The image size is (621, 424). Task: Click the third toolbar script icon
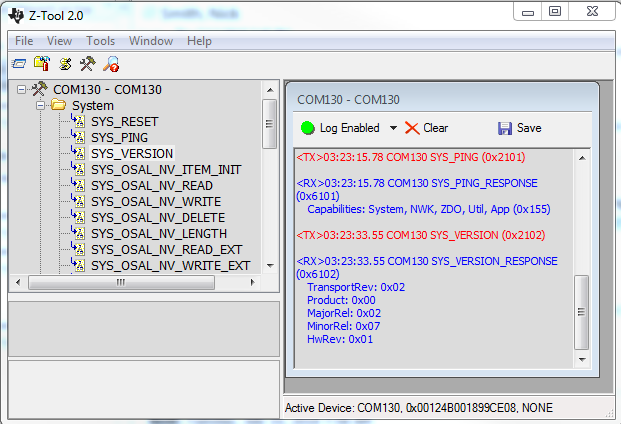[x=65, y=64]
